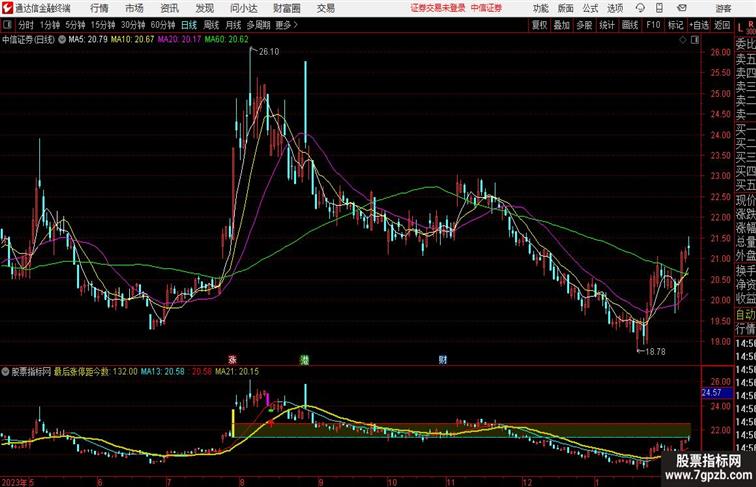756x487 pixels.
Task: Click the 2023年5 date label on timeline
Action: tap(17, 482)
